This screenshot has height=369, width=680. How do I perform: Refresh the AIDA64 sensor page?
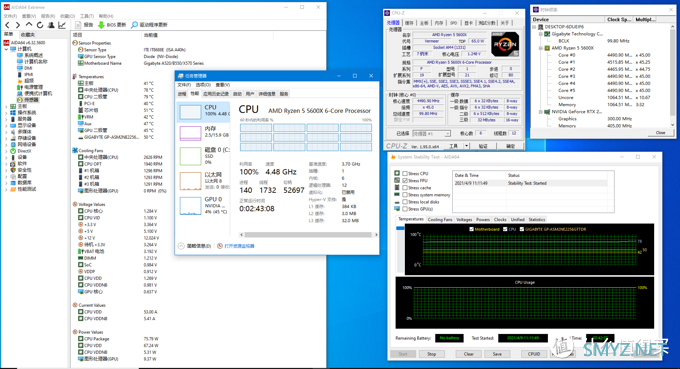click(x=40, y=25)
